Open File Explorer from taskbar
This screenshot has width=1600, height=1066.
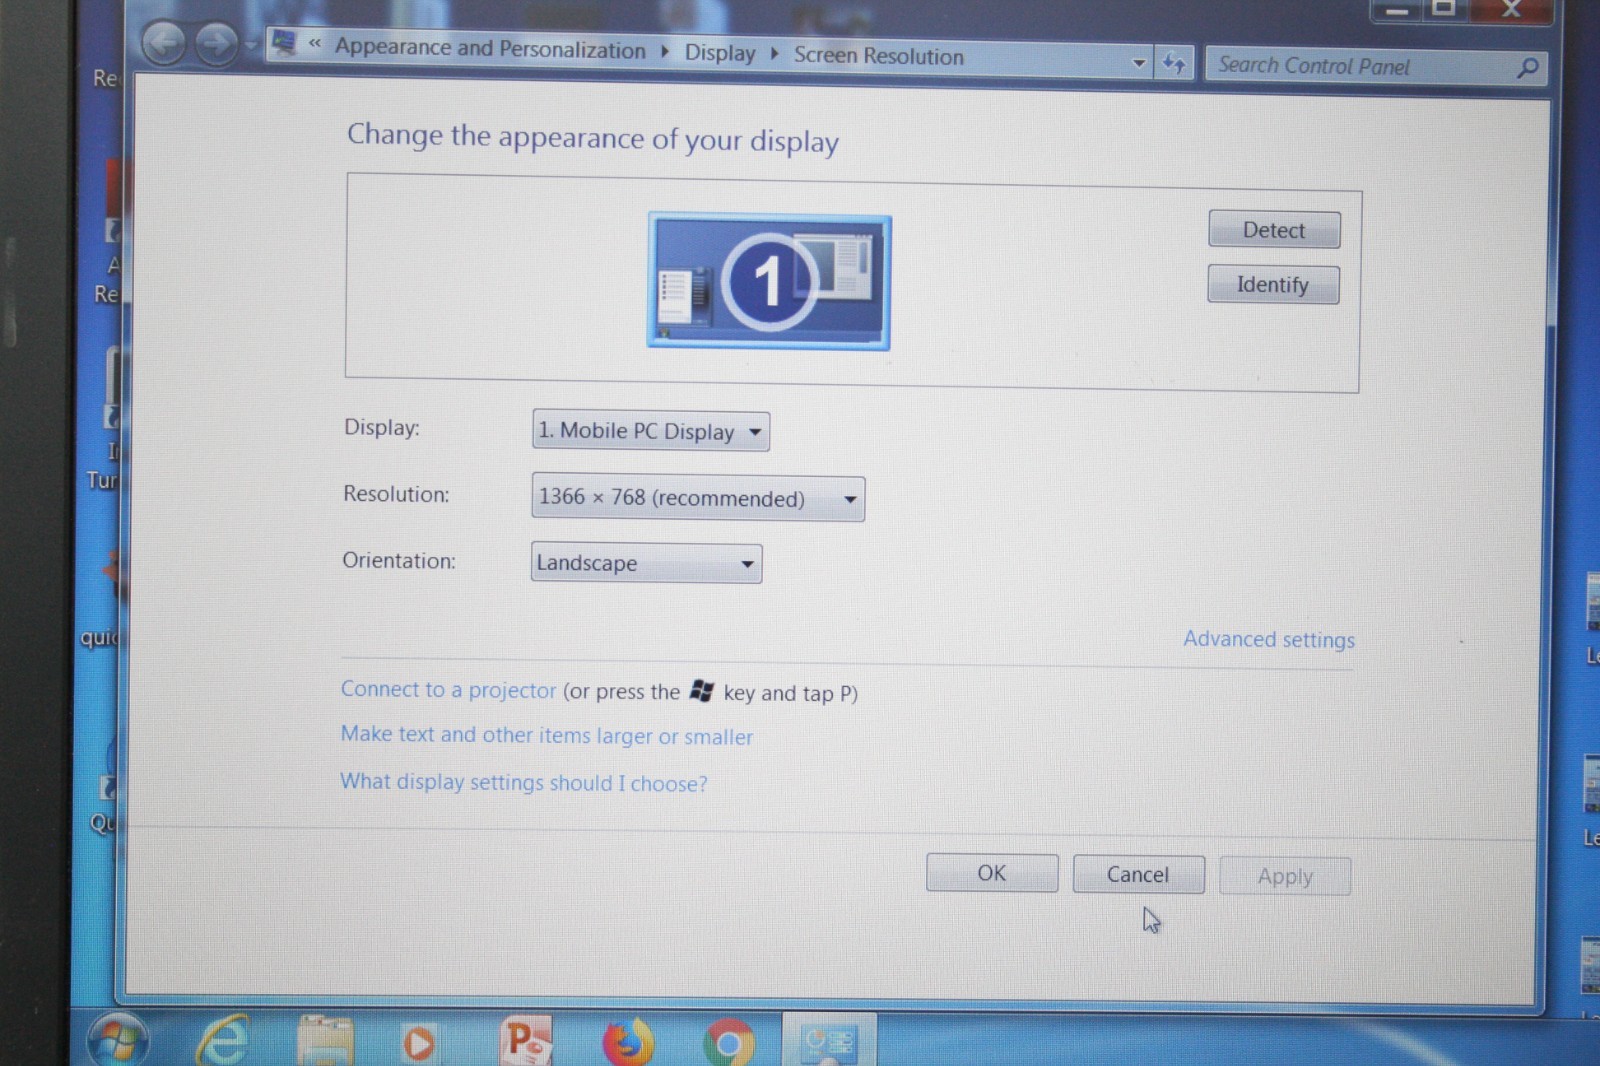(x=326, y=1041)
